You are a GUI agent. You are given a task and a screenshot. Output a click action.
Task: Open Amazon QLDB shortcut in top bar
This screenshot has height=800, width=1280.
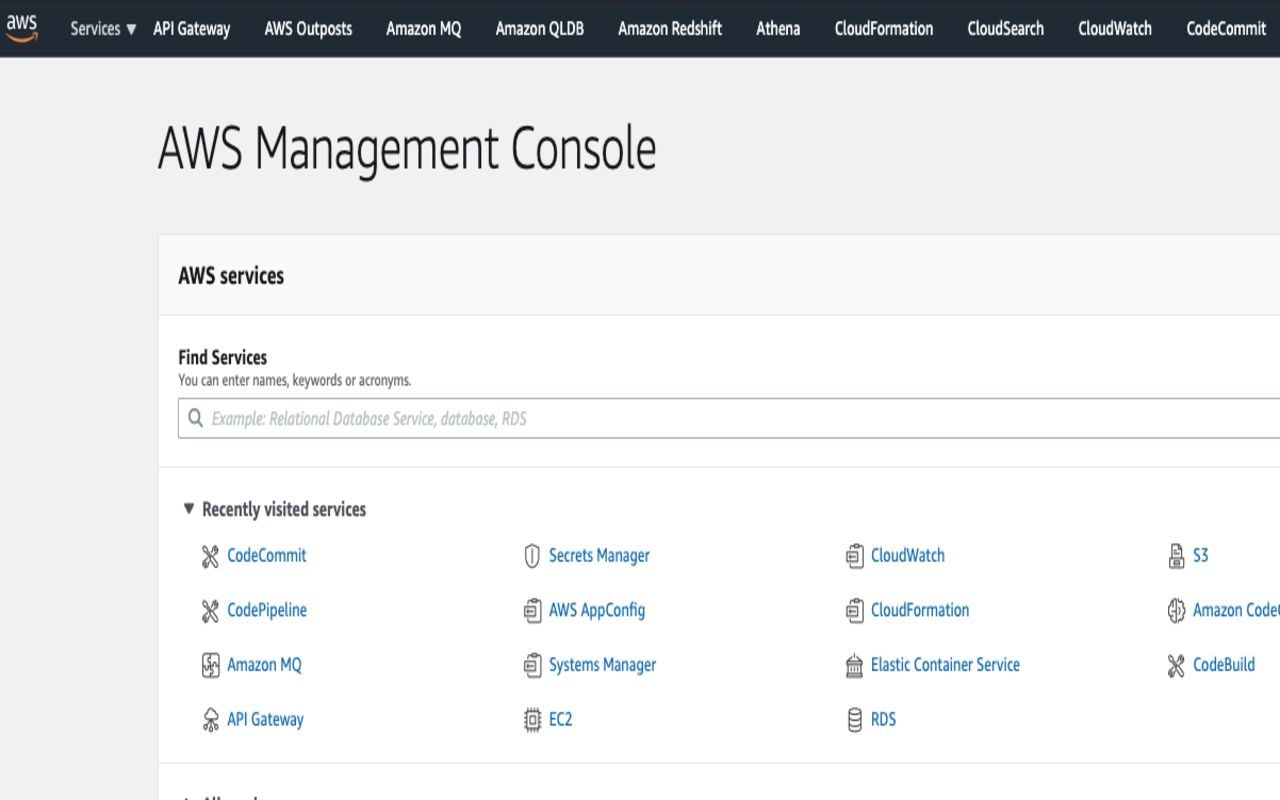(540, 29)
